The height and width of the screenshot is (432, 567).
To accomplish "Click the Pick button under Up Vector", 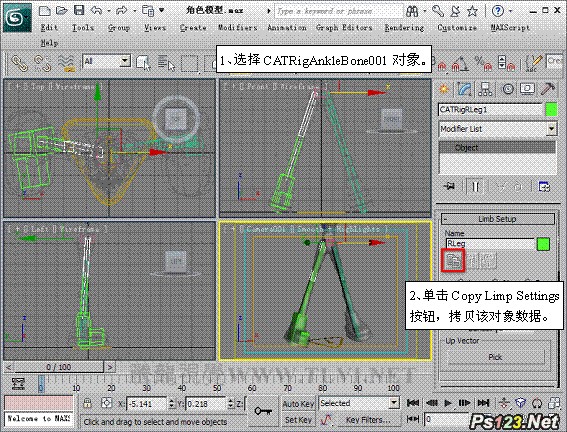I will [496, 357].
